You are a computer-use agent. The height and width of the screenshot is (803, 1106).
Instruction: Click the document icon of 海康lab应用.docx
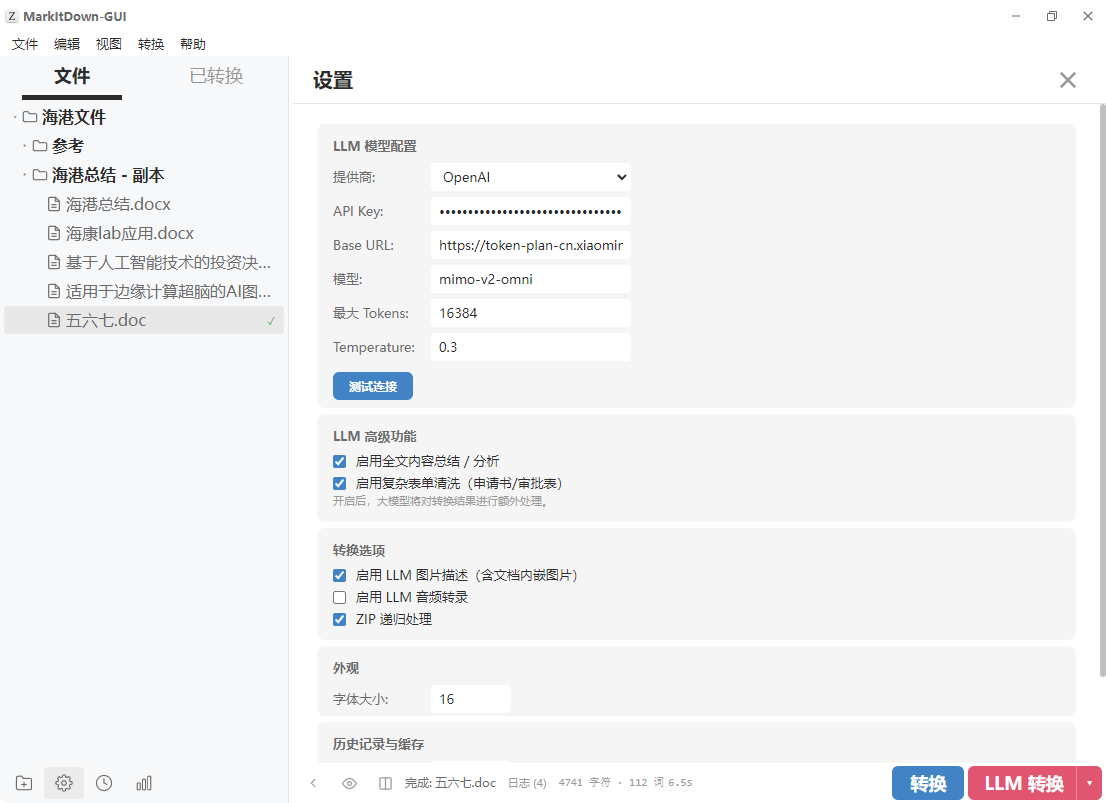pyautogui.click(x=54, y=234)
